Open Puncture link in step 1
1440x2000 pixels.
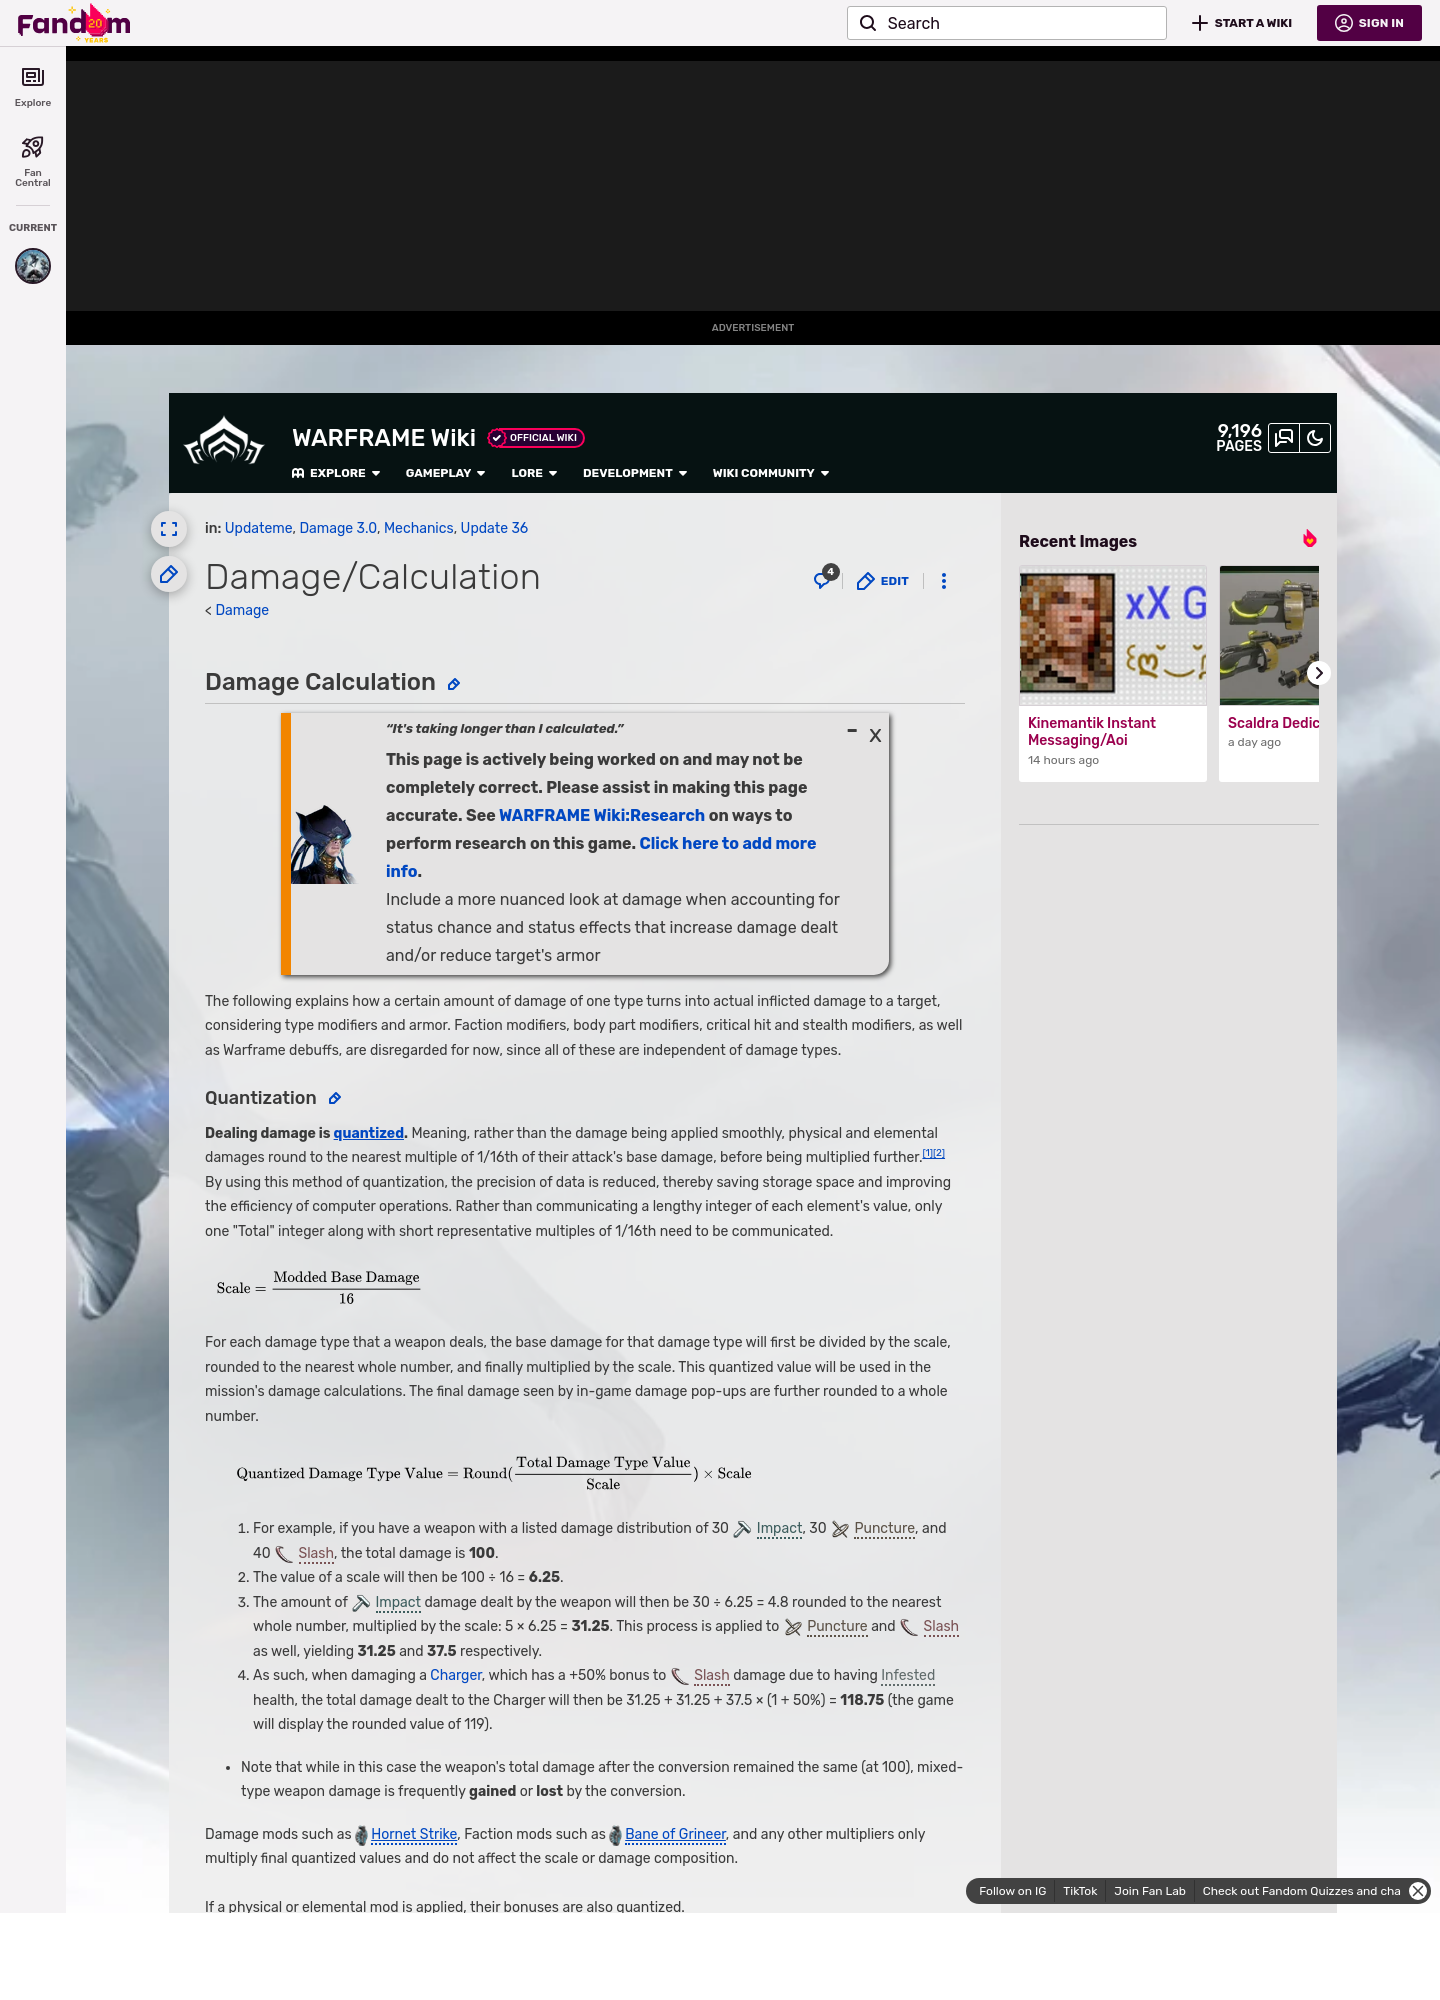coord(884,1528)
